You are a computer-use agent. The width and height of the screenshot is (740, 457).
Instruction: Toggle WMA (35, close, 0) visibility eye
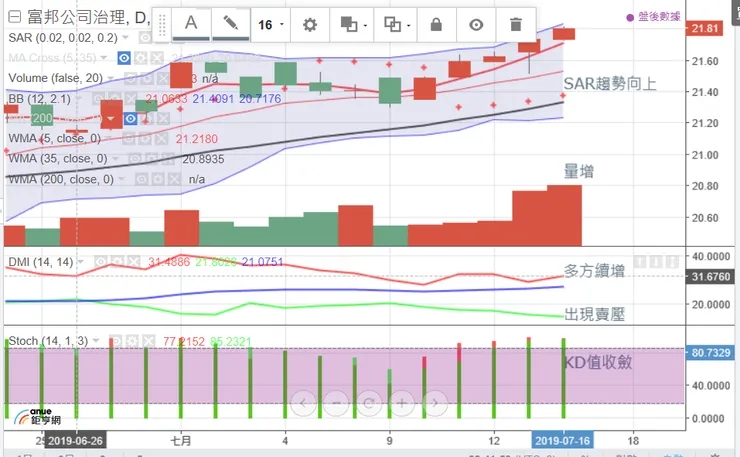pos(135,159)
